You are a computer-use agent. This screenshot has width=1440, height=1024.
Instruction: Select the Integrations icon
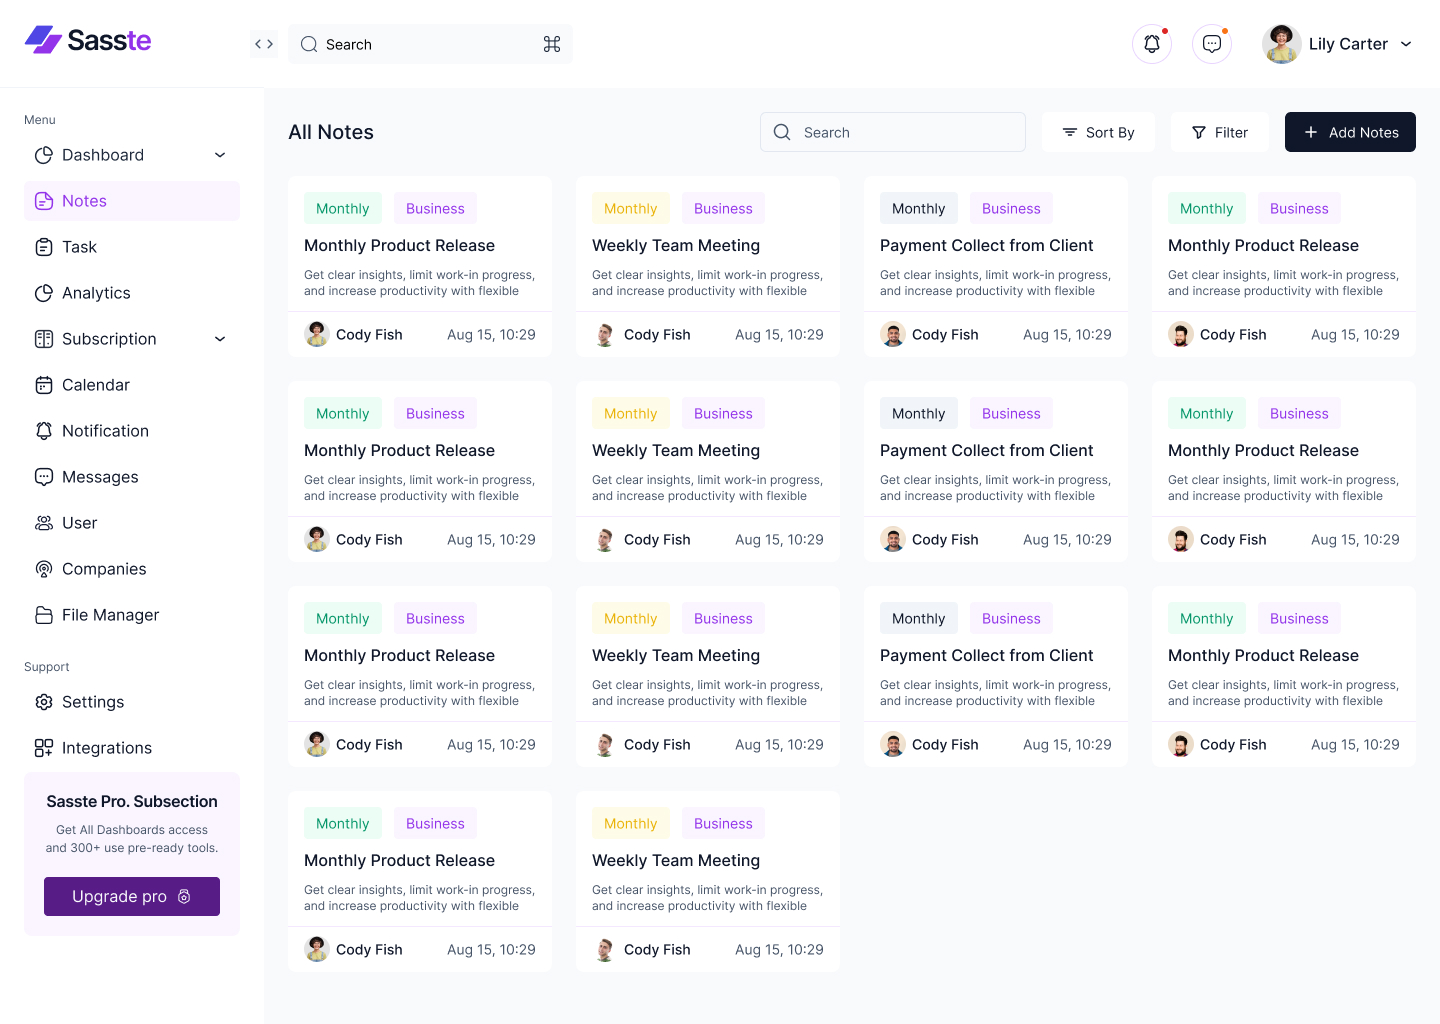pos(44,747)
